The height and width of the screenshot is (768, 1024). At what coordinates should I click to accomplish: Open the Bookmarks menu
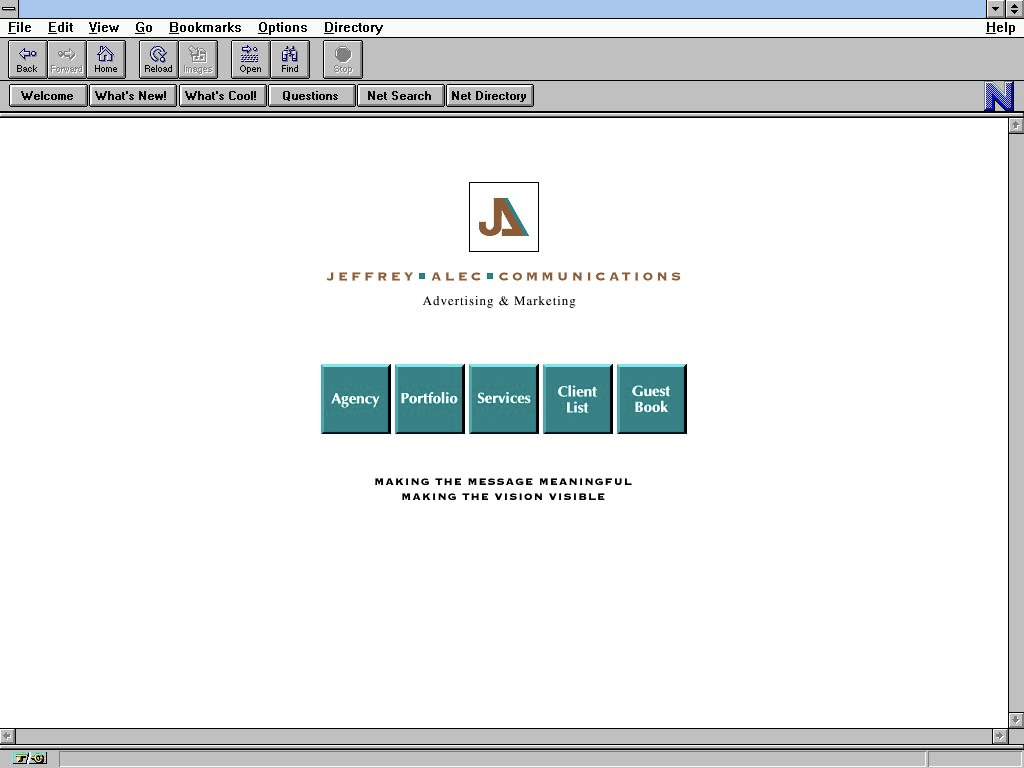(x=205, y=28)
